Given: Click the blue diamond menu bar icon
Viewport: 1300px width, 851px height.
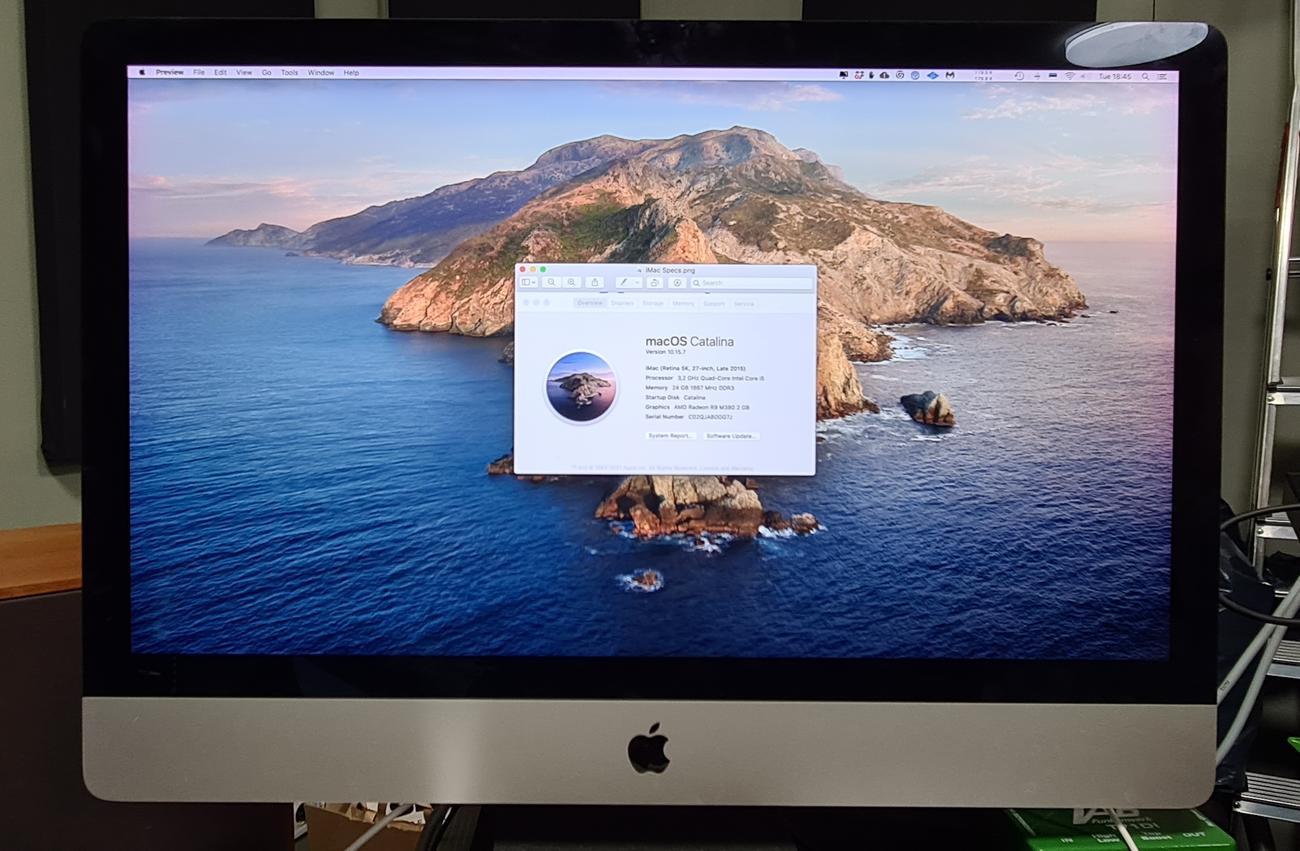Looking at the screenshot, I should [932, 75].
